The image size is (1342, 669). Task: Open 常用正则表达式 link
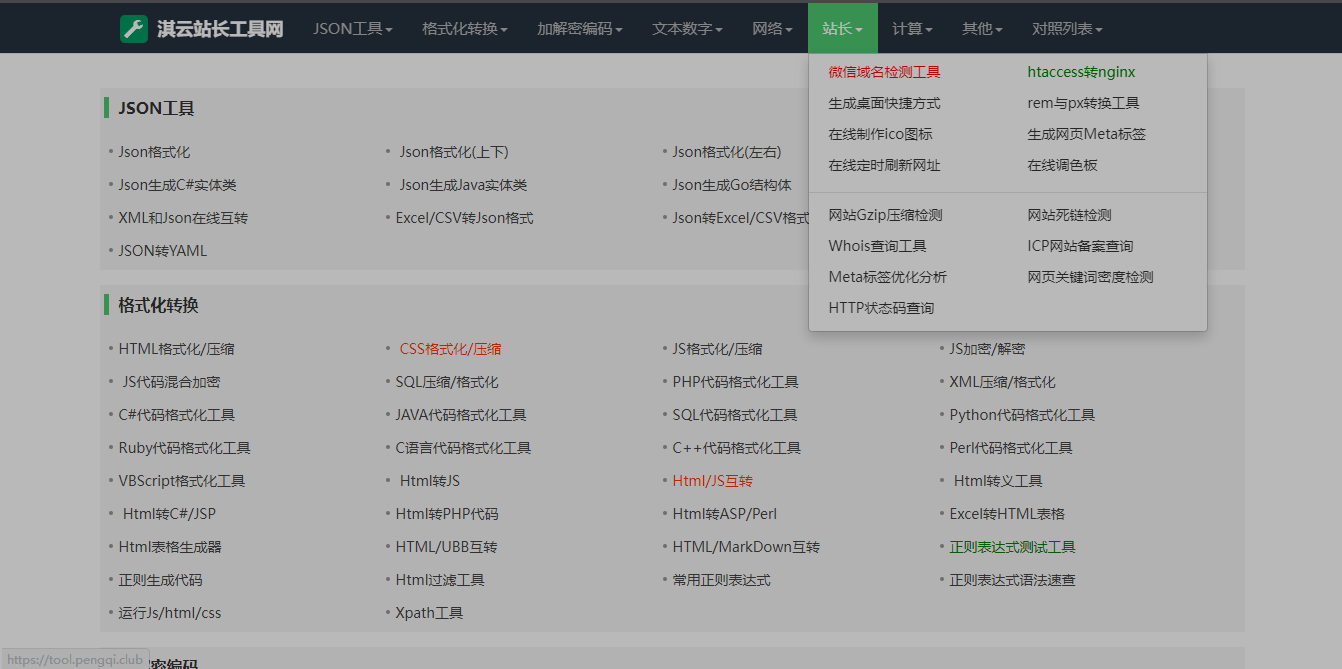coord(721,580)
